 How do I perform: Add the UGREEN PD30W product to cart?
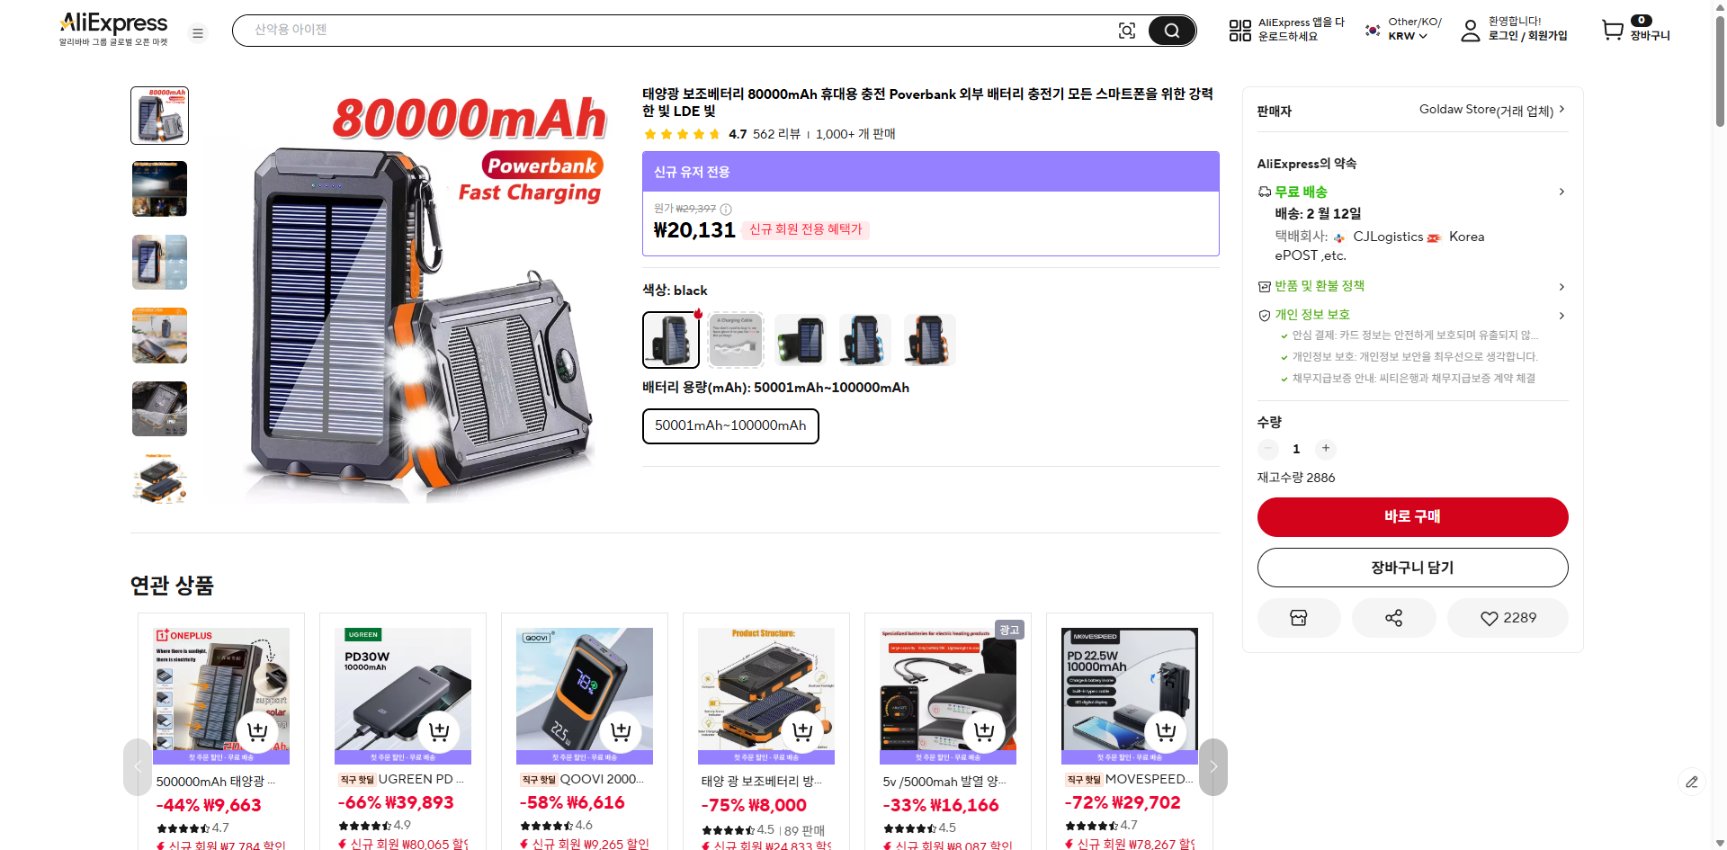[439, 731]
